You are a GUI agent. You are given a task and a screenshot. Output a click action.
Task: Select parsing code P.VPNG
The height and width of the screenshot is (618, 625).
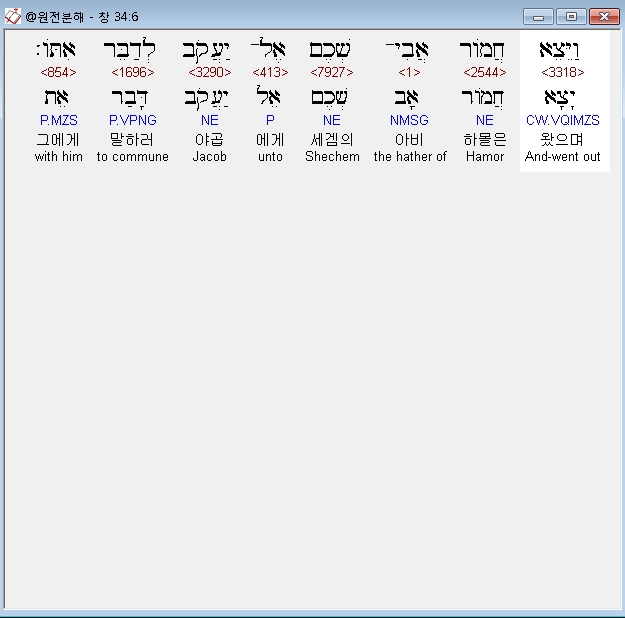[x=133, y=120]
